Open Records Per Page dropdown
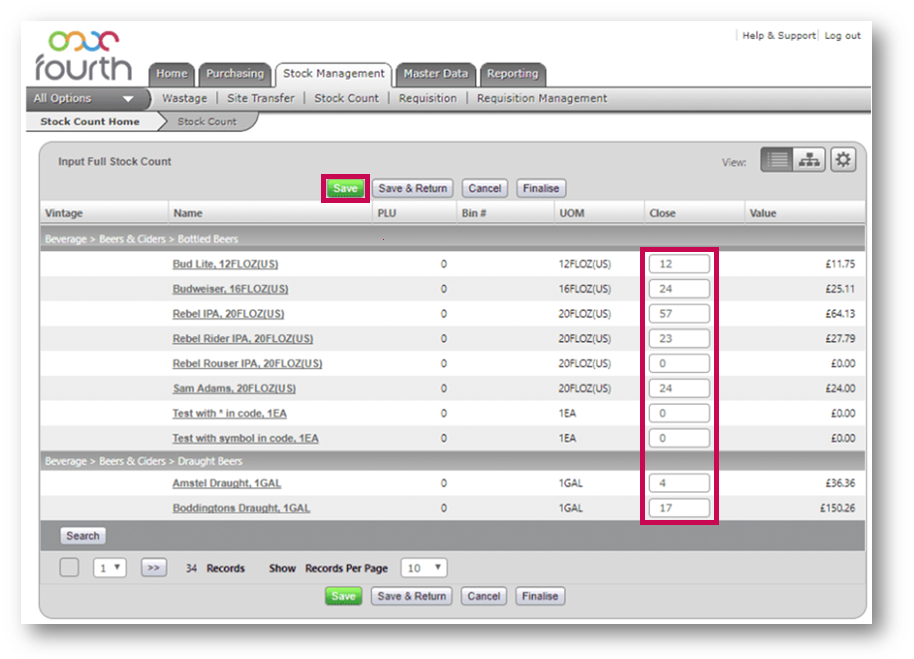Viewport: 914px width, 659px height. [423, 568]
